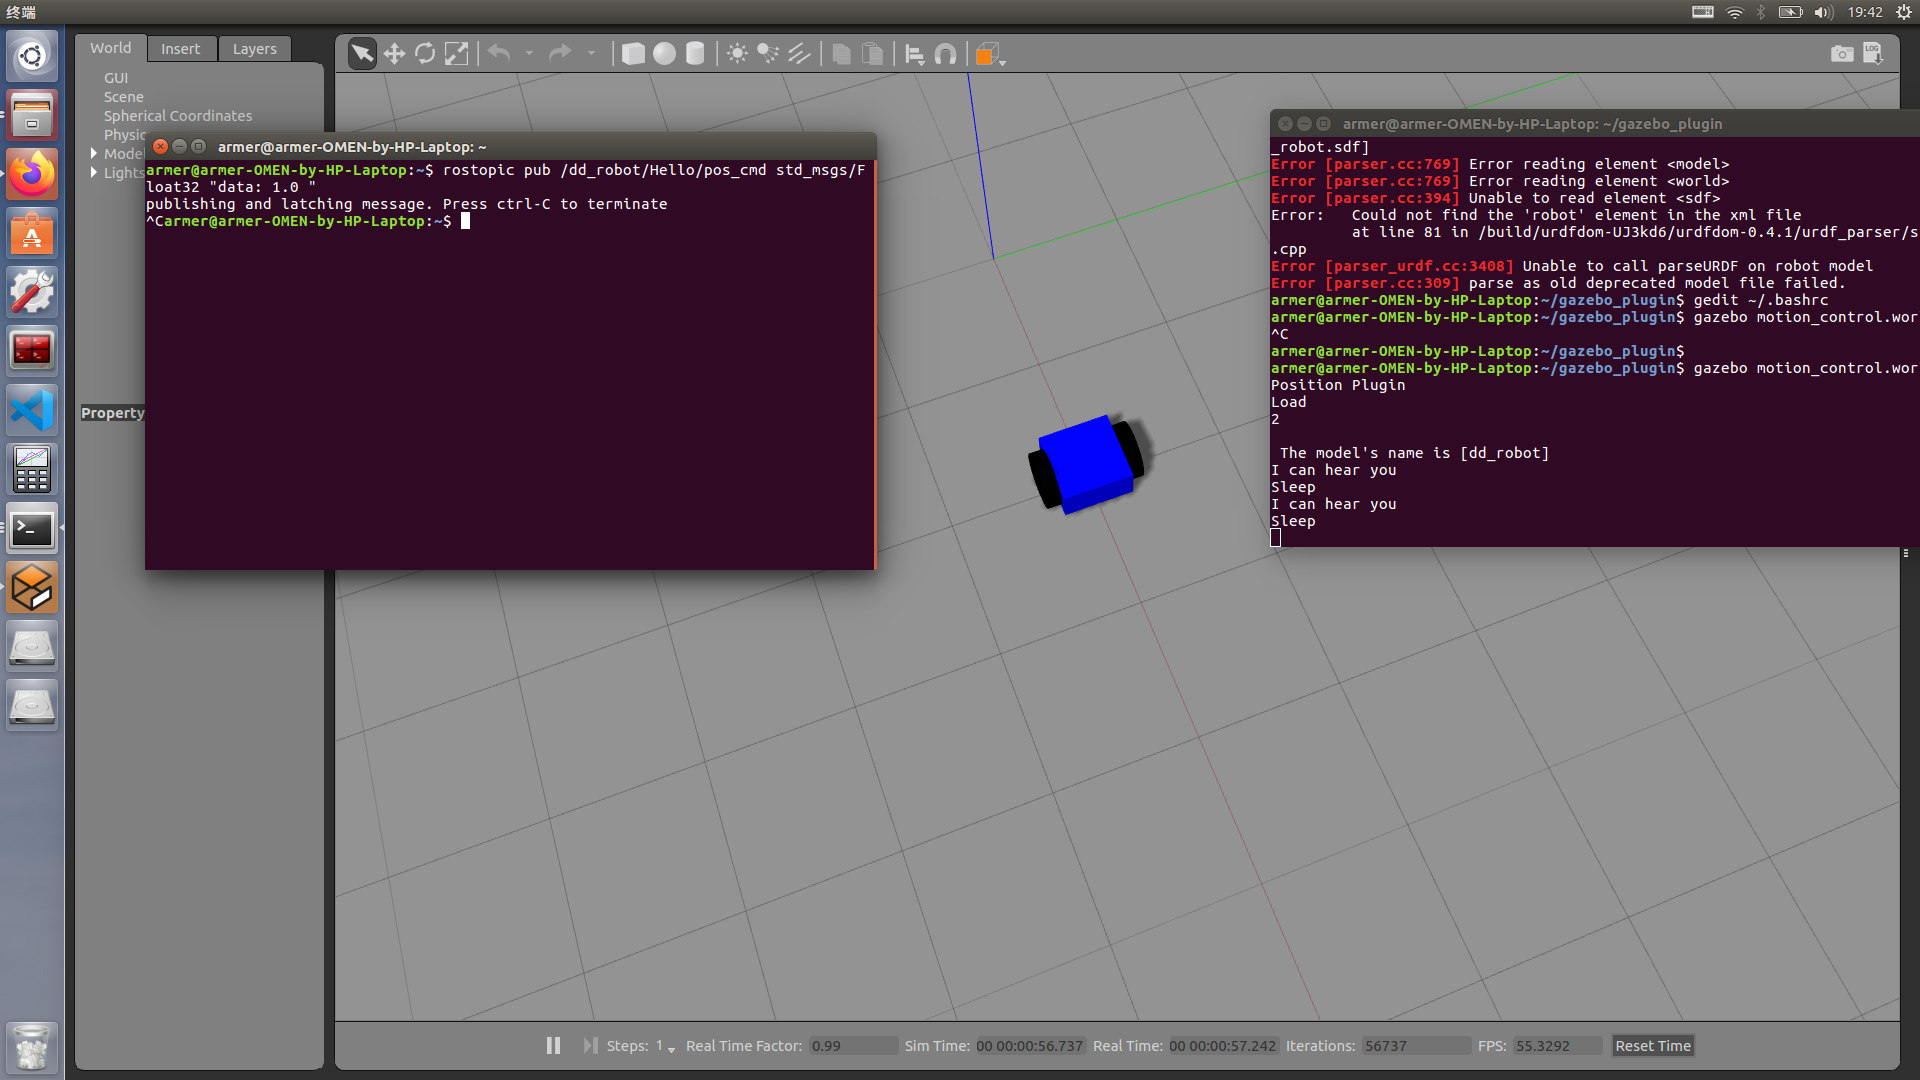Open the session gear menu in top bar
The height and width of the screenshot is (1080, 1920).
click(x=1904, y=12)
